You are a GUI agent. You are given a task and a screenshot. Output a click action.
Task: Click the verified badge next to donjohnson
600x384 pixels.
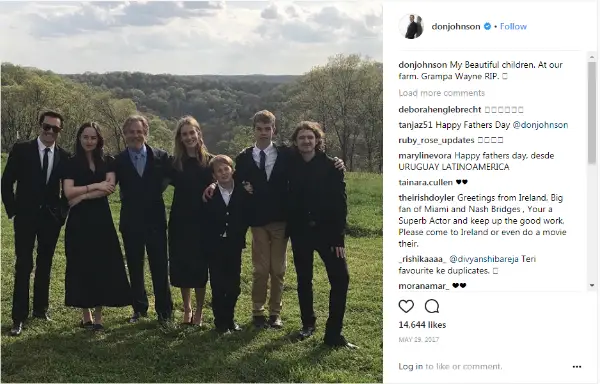coord(487,26)
